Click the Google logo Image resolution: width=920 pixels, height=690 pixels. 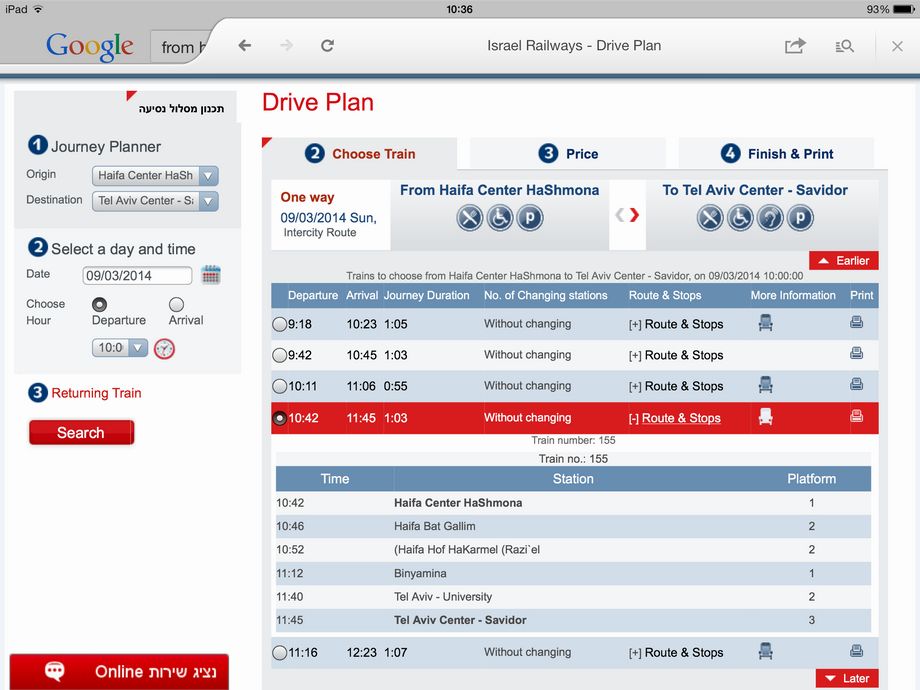click(90, 46)
